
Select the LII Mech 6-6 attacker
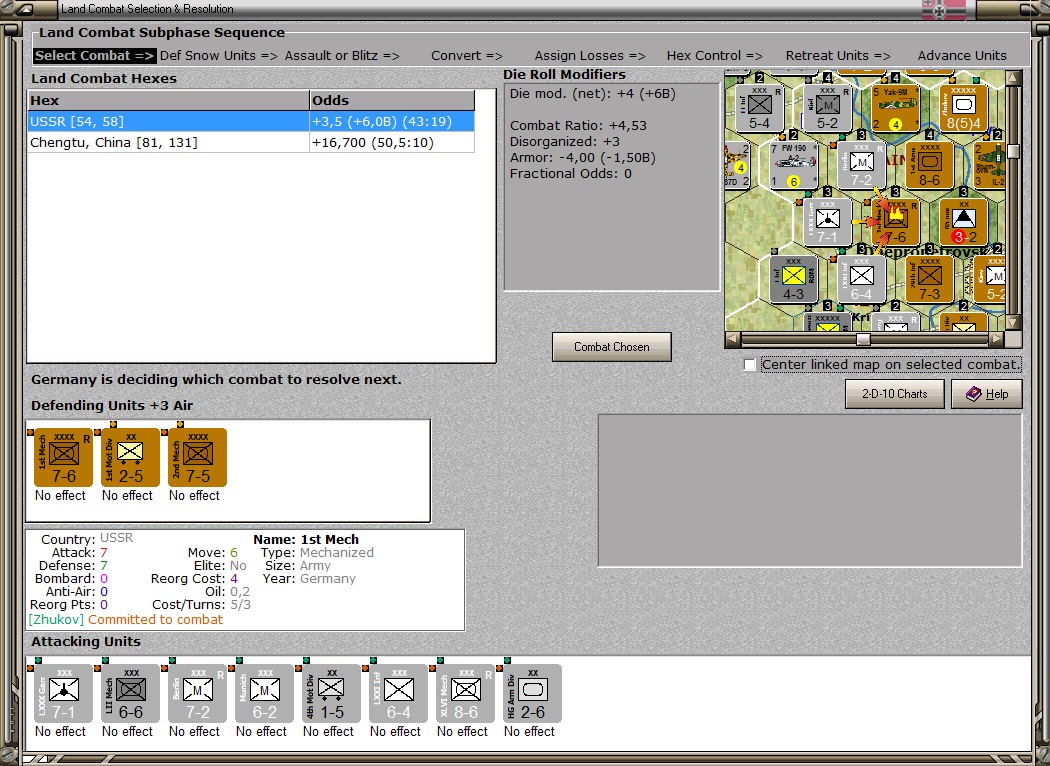pyautogui.click(x=131, y=694)
